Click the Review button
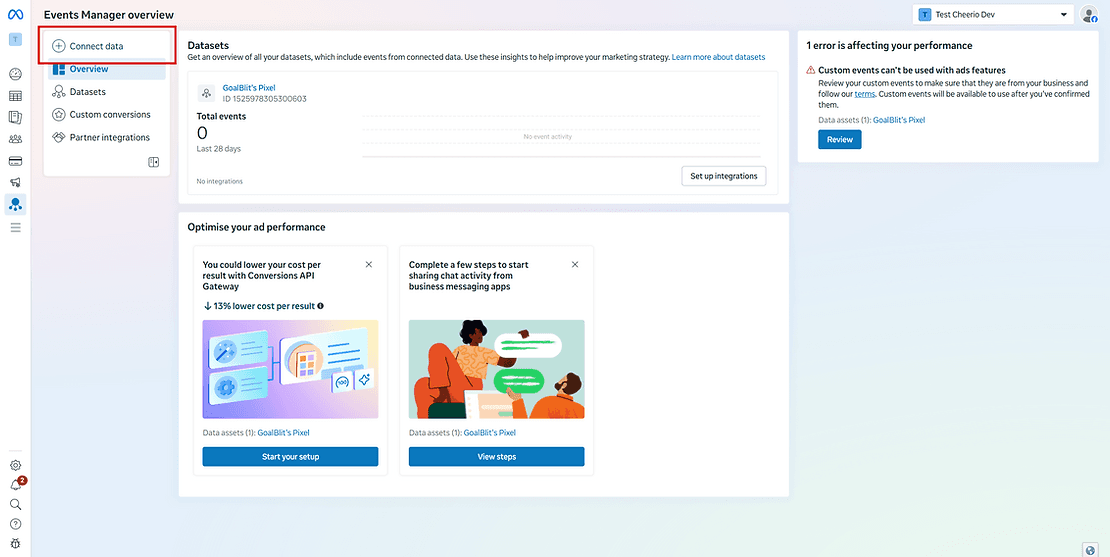The image size is (1110, 557). click(x=840, y=139)
